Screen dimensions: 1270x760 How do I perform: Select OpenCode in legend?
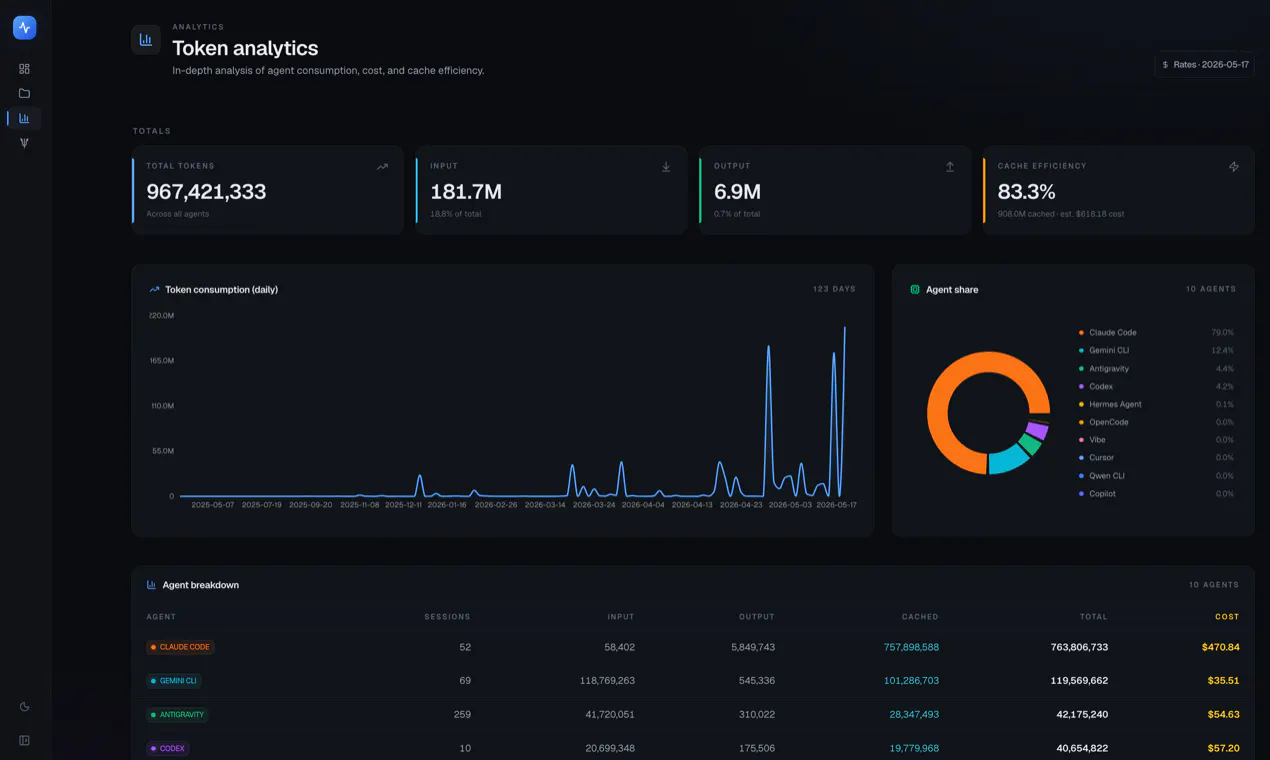coord(1109,423)
